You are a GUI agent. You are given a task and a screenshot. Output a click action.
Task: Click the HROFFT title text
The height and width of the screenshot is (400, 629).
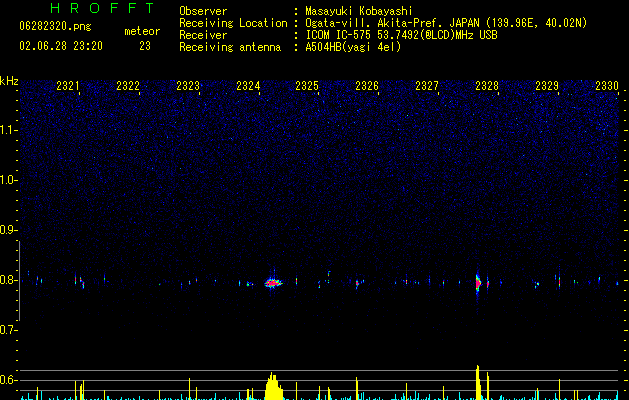pyautogui.click(x=103, y=8)
